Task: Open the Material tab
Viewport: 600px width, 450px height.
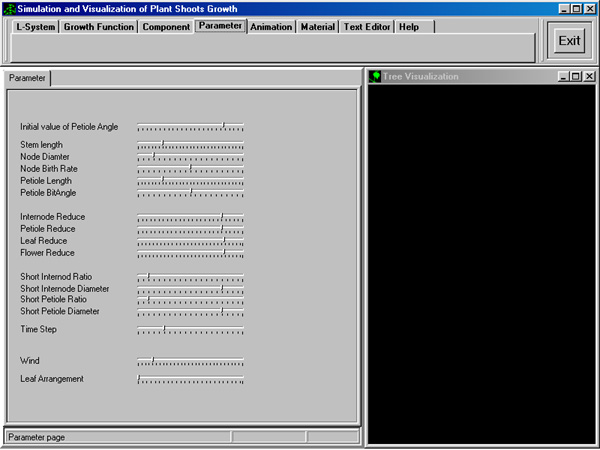Action: 318,27
